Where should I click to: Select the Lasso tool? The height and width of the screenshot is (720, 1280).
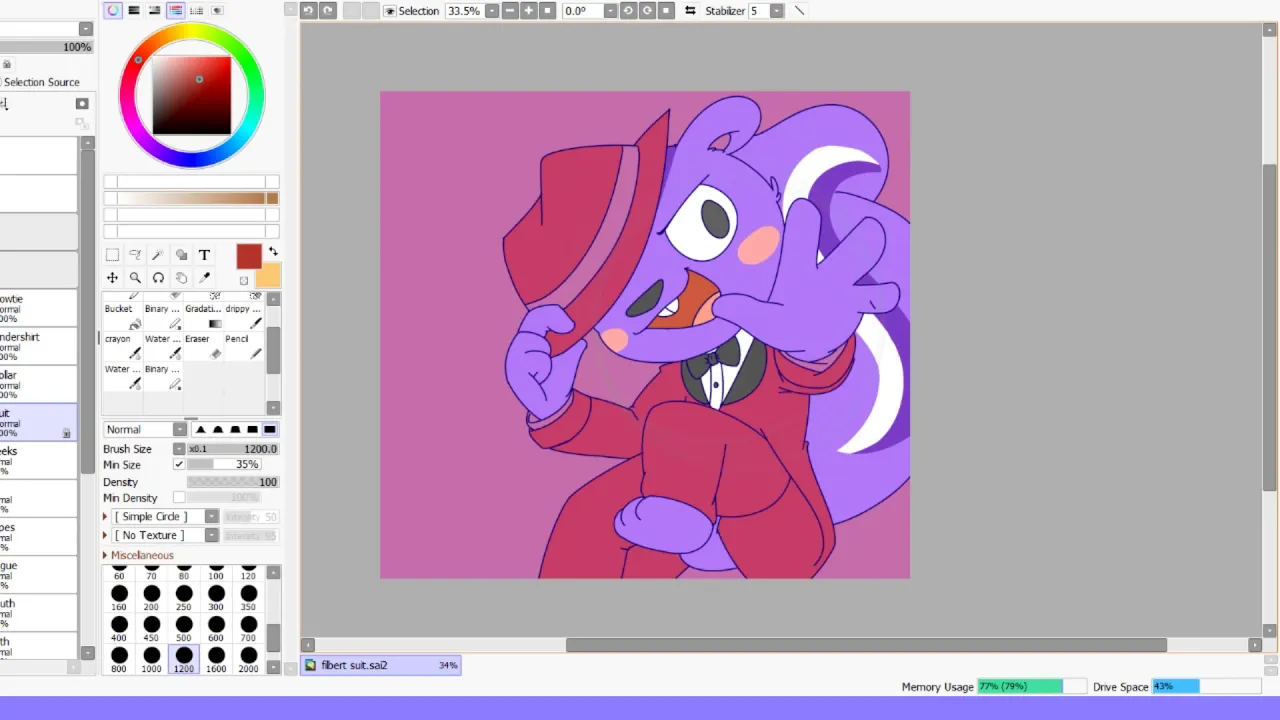(135, 255)
